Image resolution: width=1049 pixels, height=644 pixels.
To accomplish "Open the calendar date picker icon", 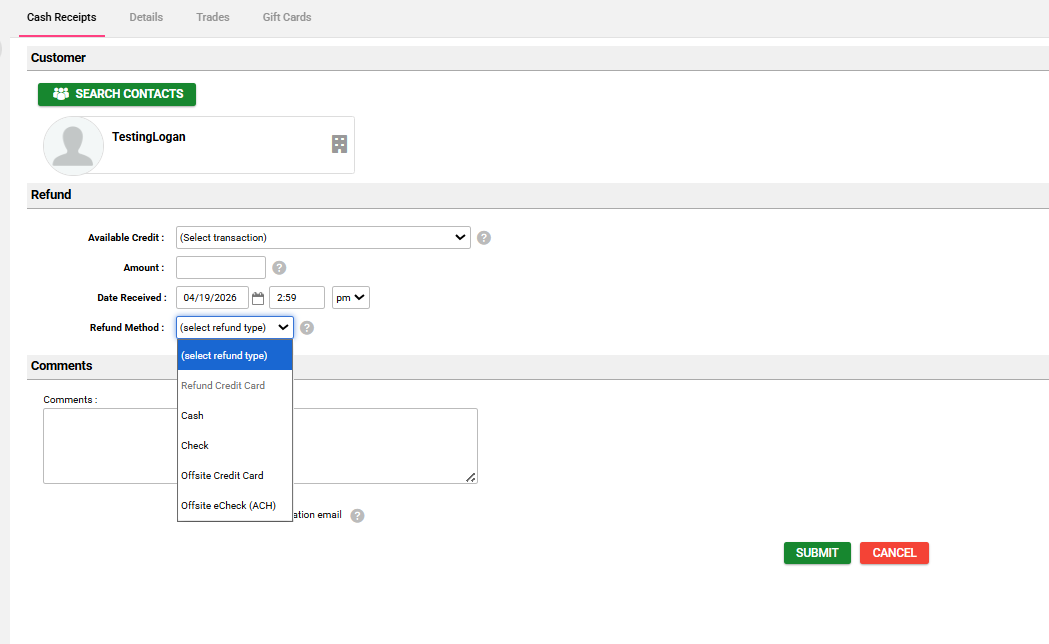I will 258,298.
